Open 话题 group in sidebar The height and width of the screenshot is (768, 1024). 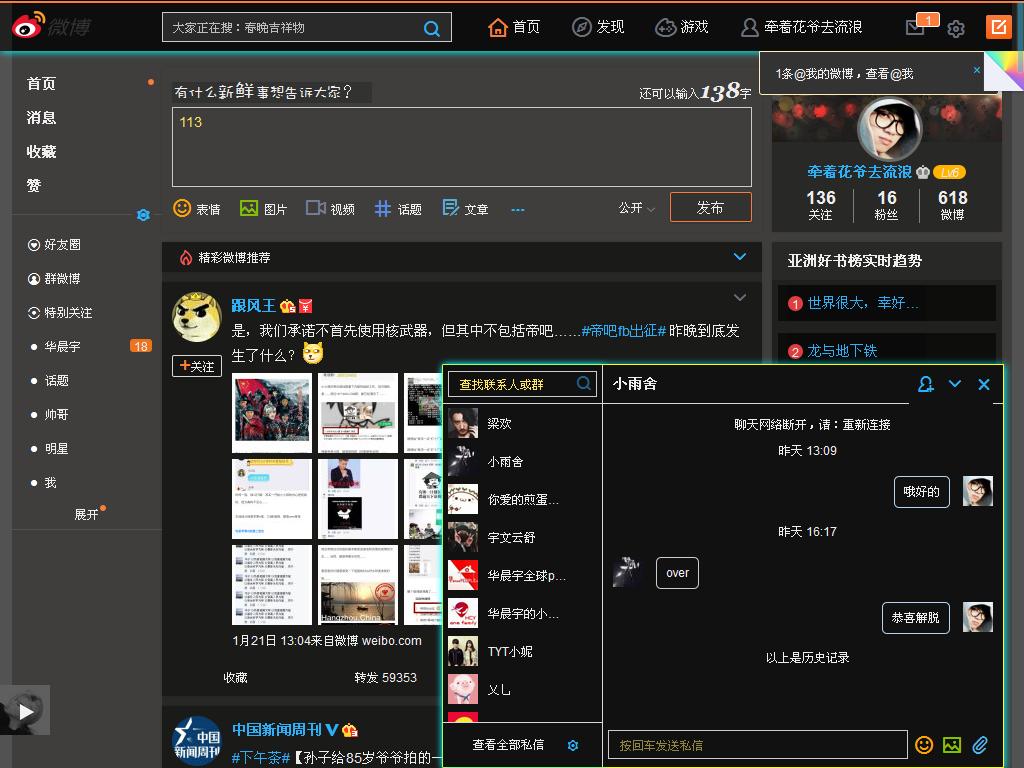point(56,380)
